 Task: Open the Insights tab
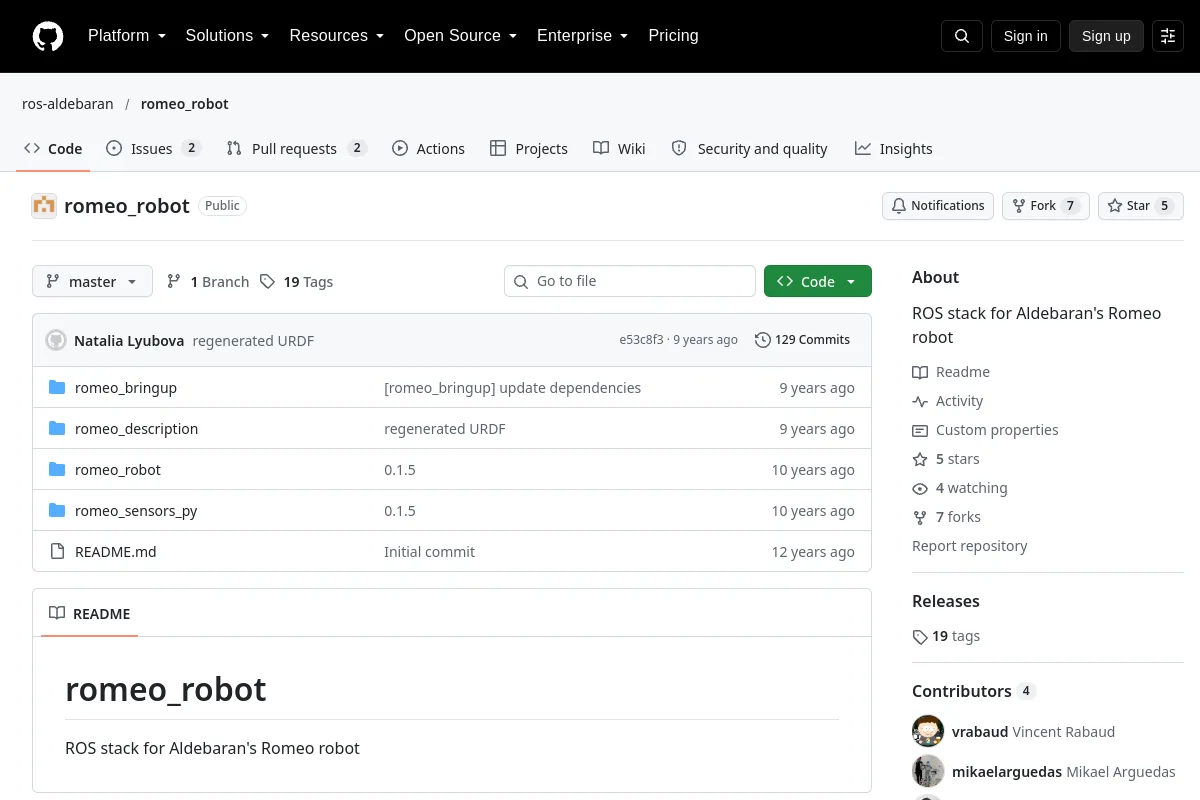(893, 149)
